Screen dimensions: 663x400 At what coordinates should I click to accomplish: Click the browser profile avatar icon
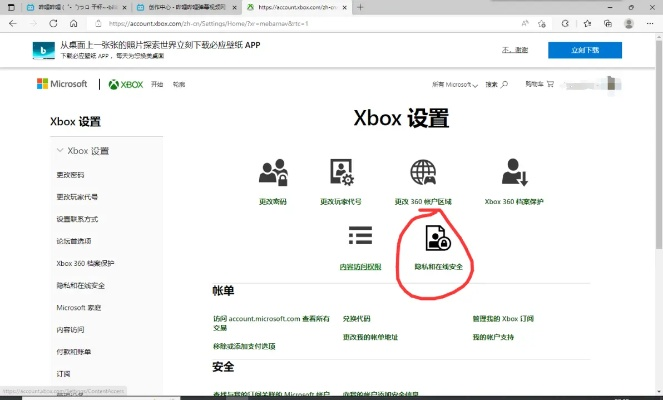click(629, 24)
